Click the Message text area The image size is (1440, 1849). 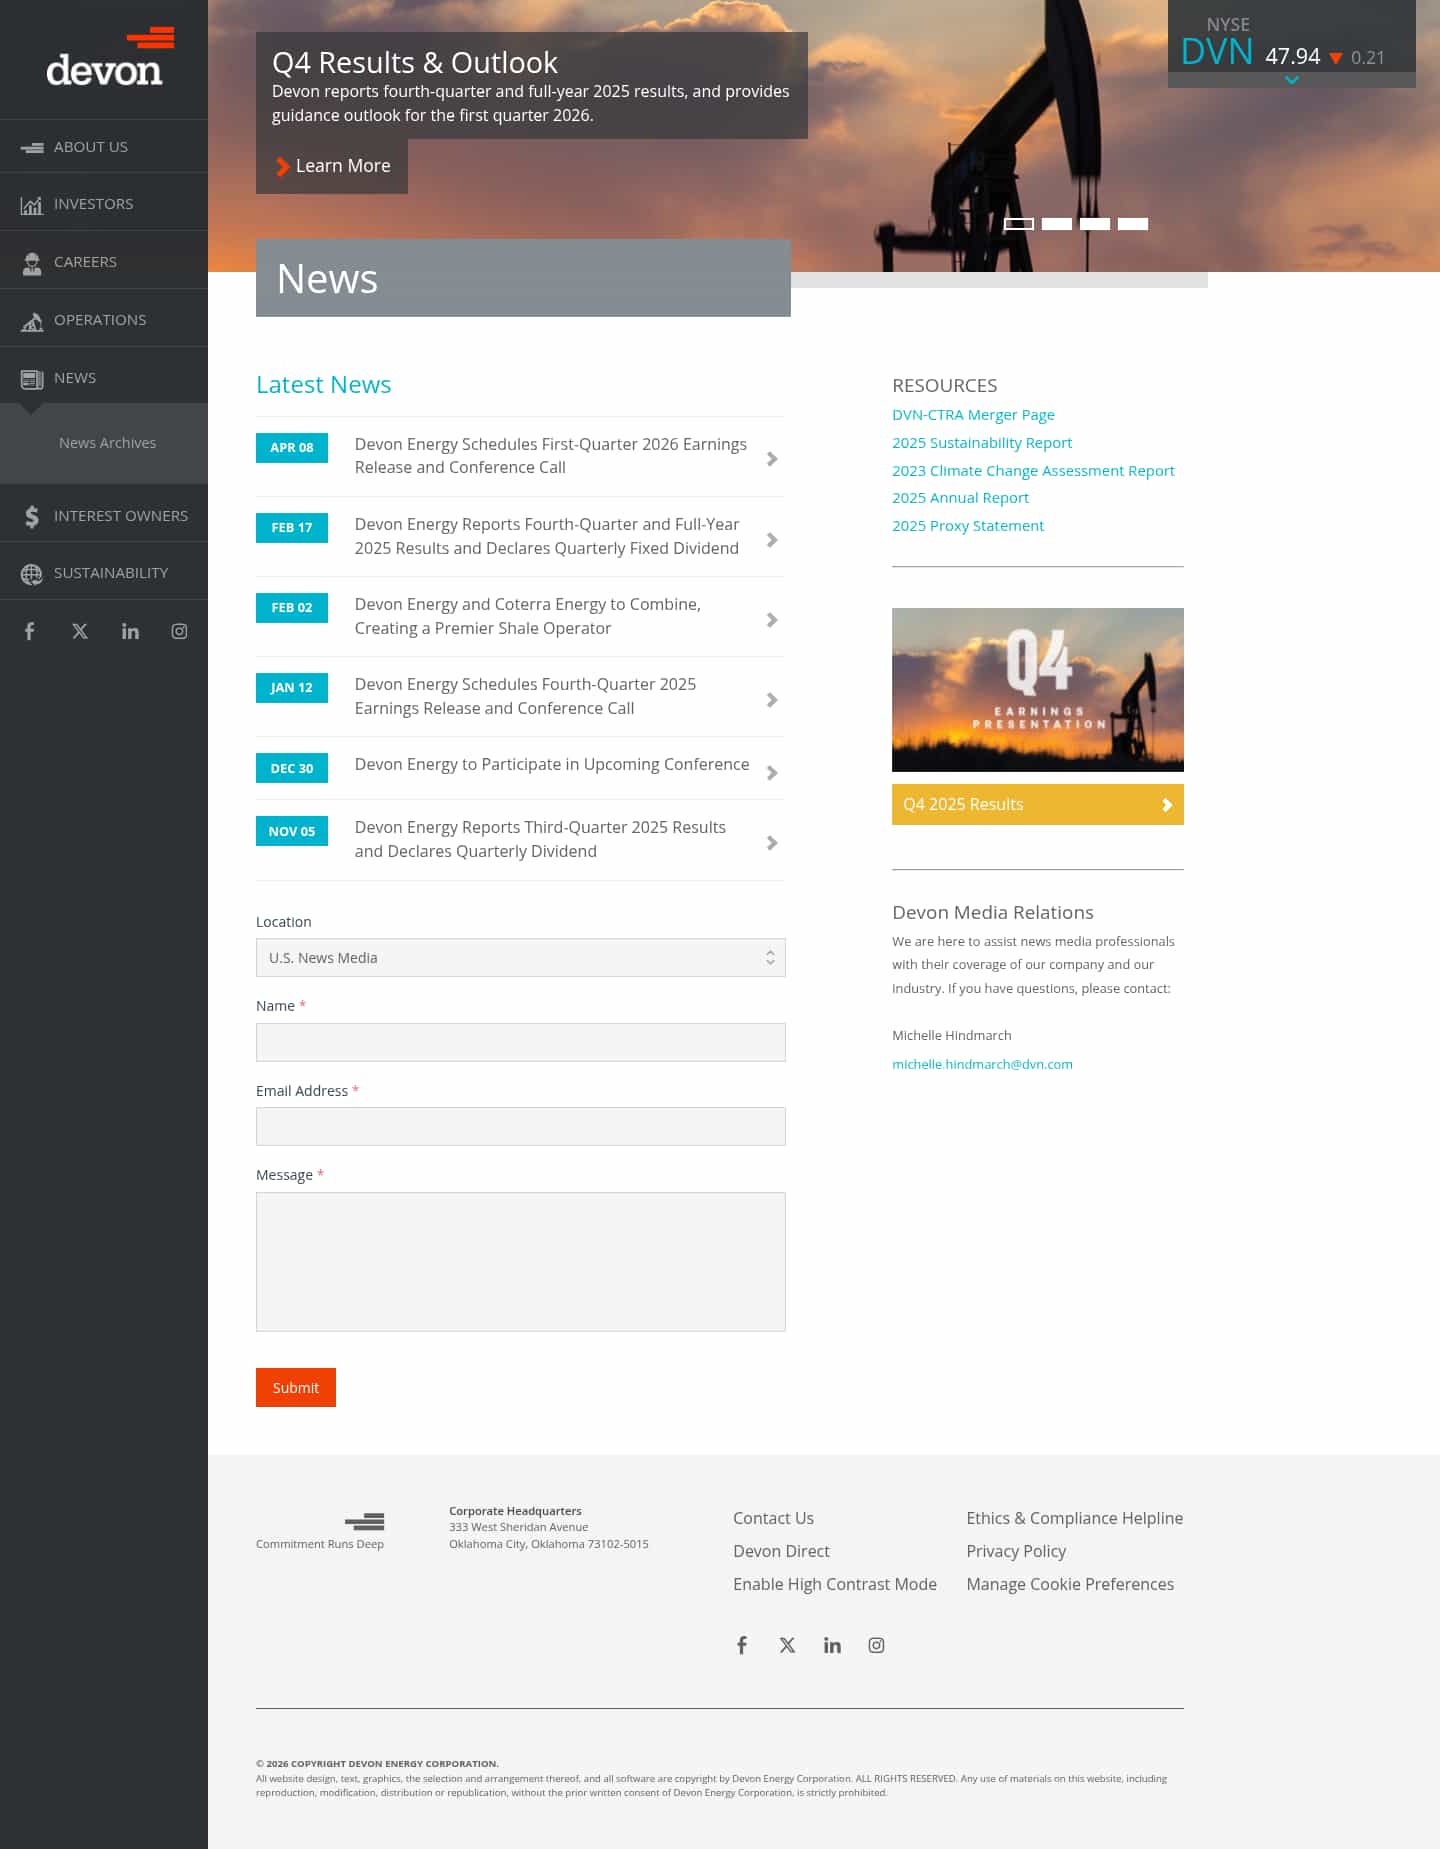click(521, 1262)
